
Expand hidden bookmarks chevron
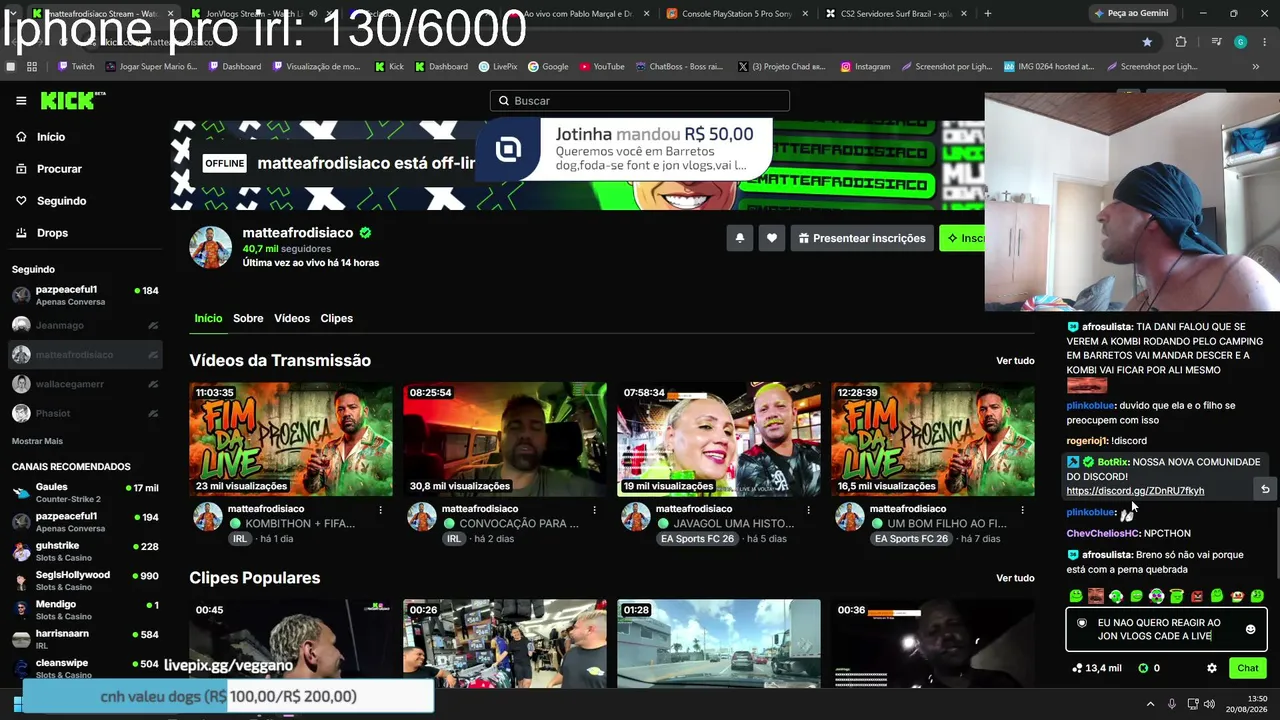(x=1255, y=67)
